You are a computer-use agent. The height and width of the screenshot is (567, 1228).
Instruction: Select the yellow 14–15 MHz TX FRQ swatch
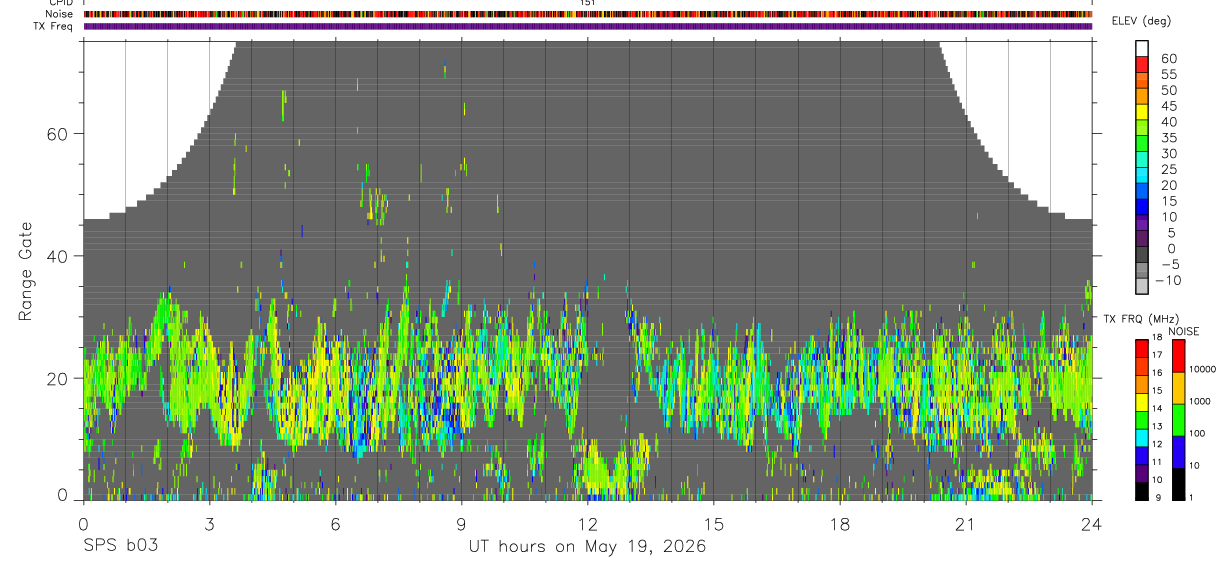point(1143,401)
